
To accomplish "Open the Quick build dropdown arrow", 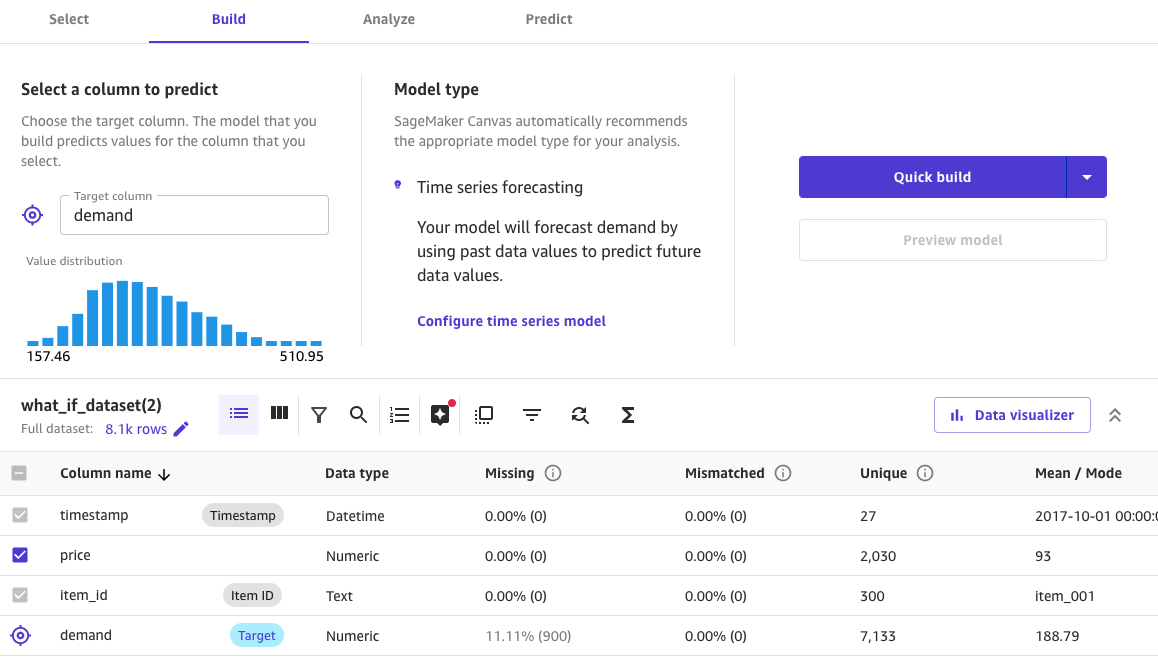I will 1087,177.
